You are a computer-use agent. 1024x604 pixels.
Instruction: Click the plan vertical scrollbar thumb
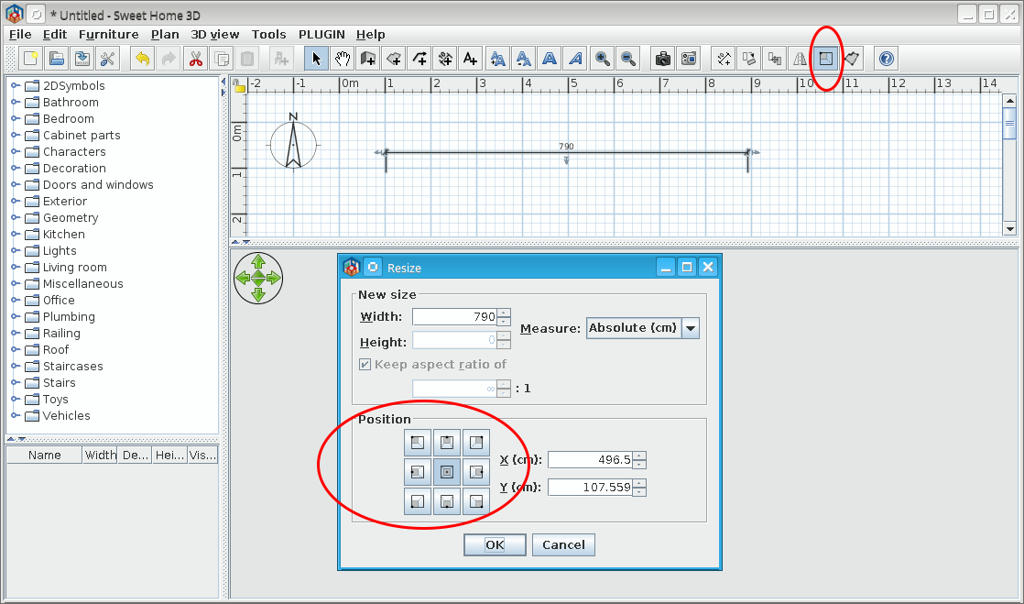[x=1010, y=123]
